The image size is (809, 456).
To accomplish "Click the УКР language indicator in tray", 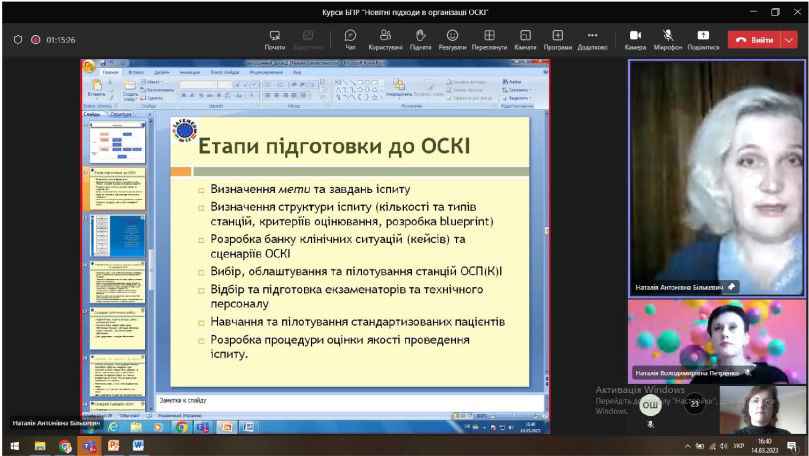I will click(x=739, y=446).
